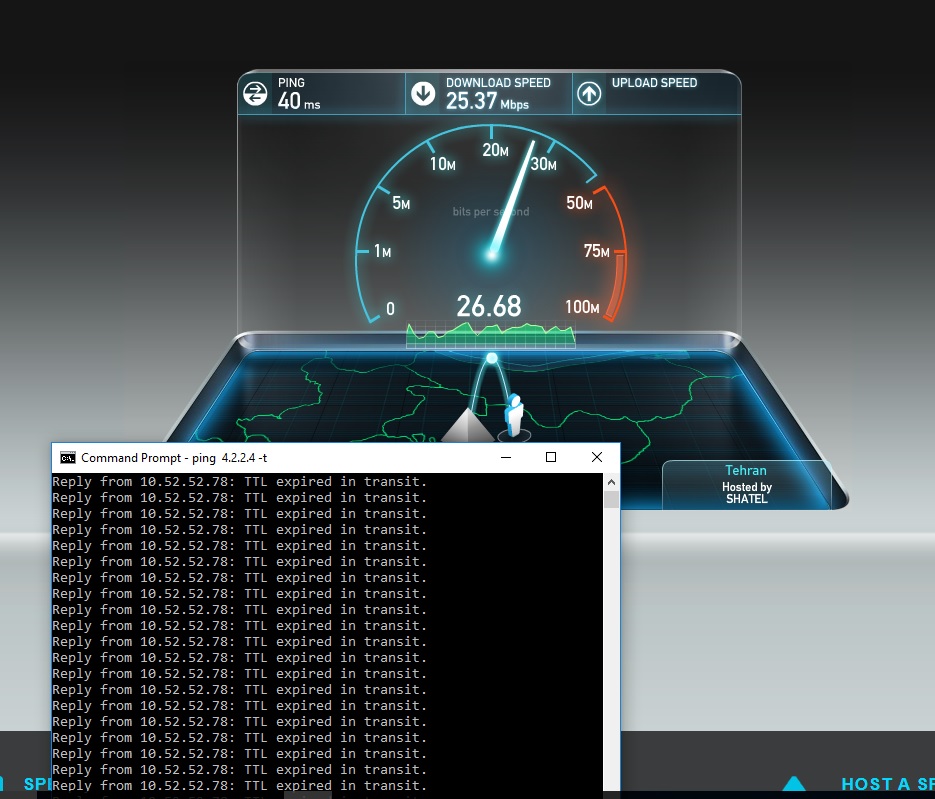Click the pyramid server marker on map
Screen dimensions: 935x799
tap(469, 424)
